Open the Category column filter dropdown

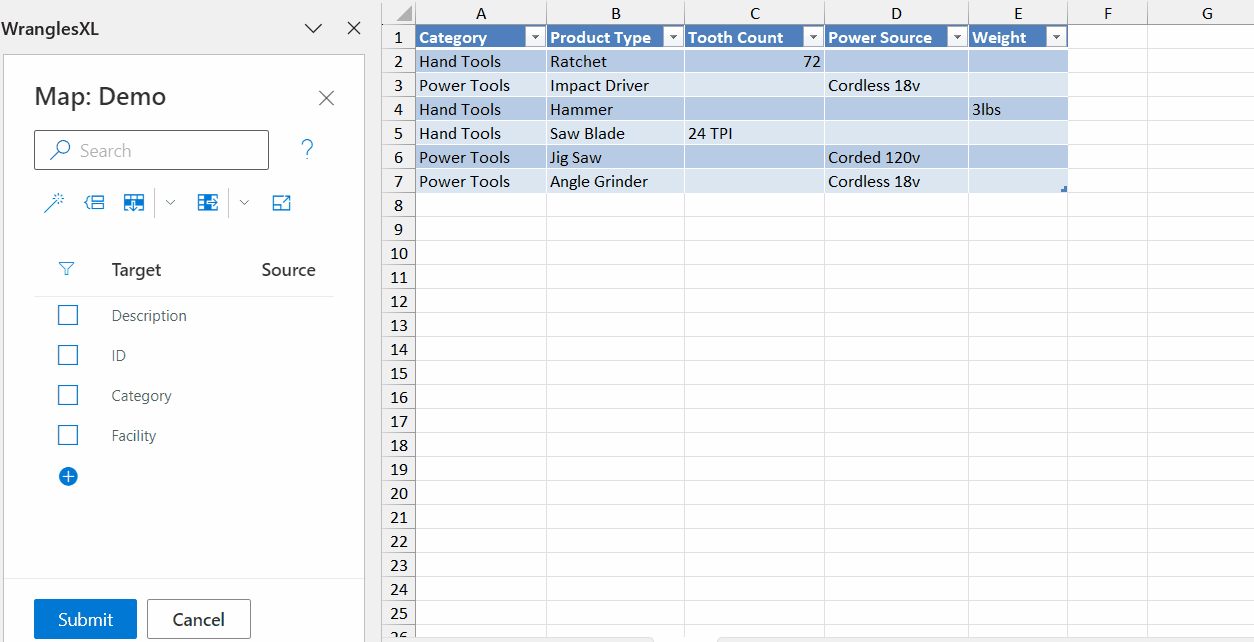(534, 38)
